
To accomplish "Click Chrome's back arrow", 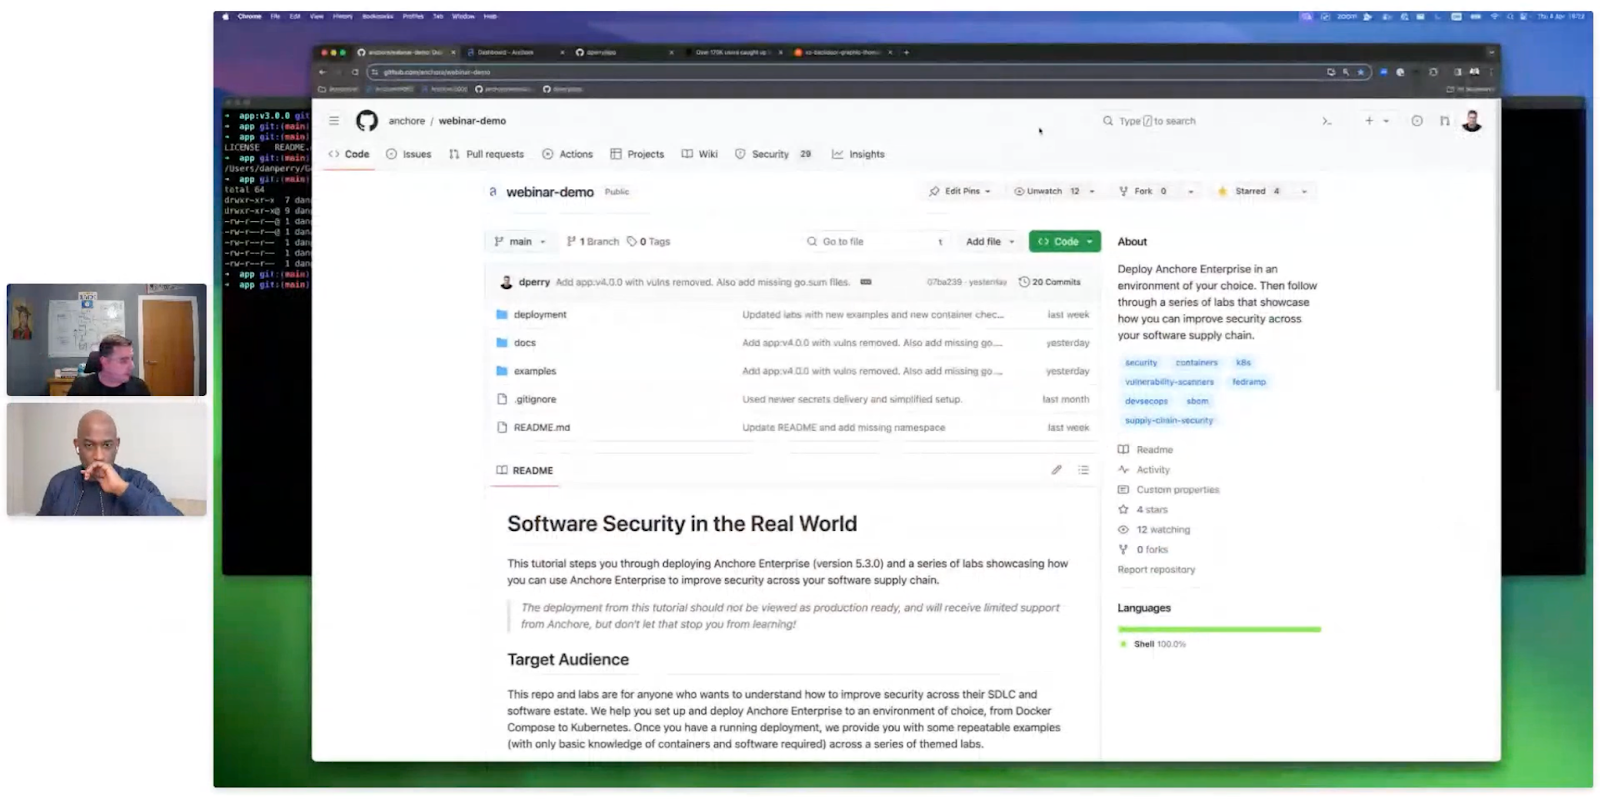I will click(322, 72).
